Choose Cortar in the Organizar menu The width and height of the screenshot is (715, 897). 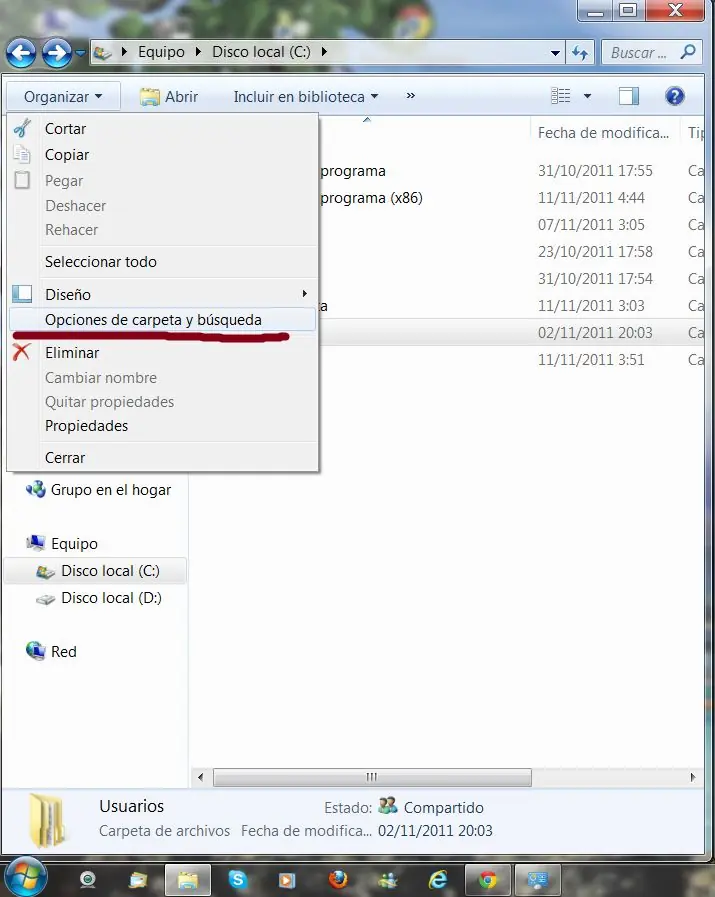coord(163,129)
